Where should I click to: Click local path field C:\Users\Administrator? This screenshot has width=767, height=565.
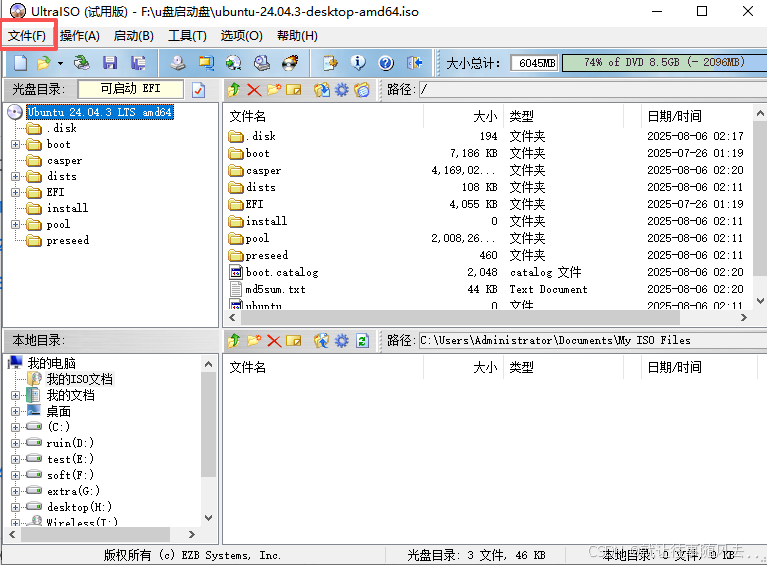click(593, 340)
